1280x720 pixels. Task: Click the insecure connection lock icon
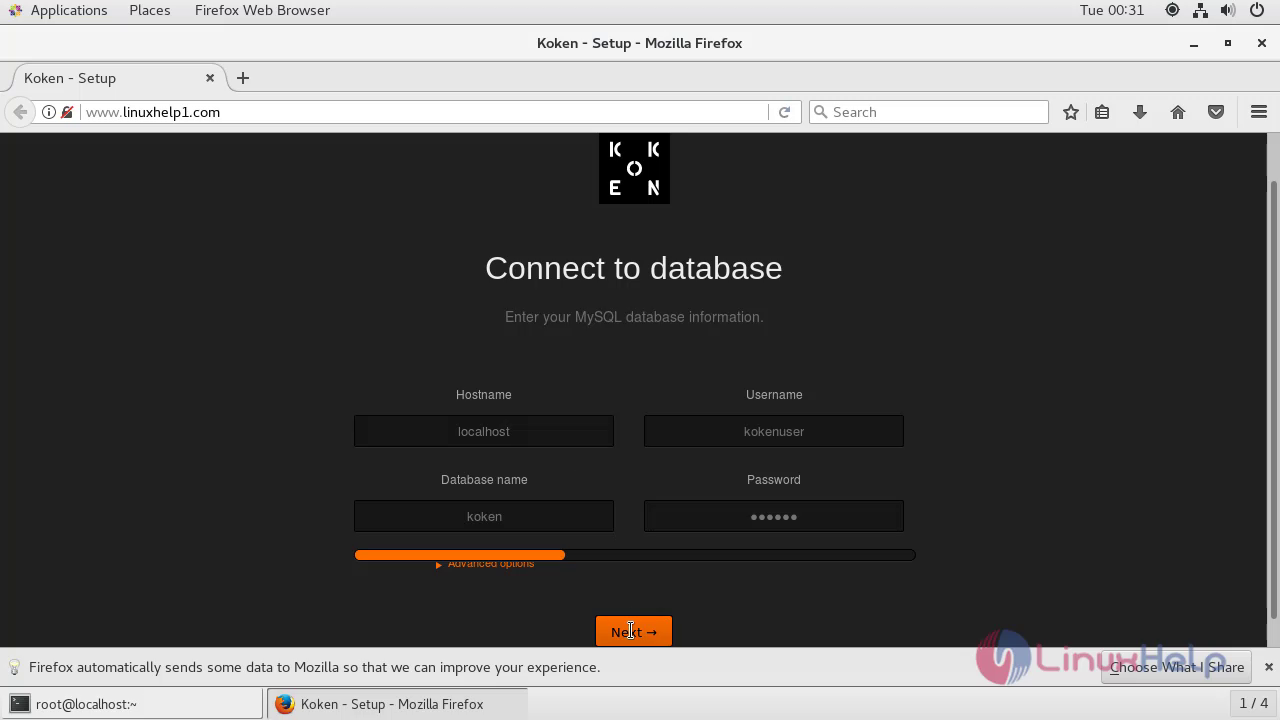(67, 112)
